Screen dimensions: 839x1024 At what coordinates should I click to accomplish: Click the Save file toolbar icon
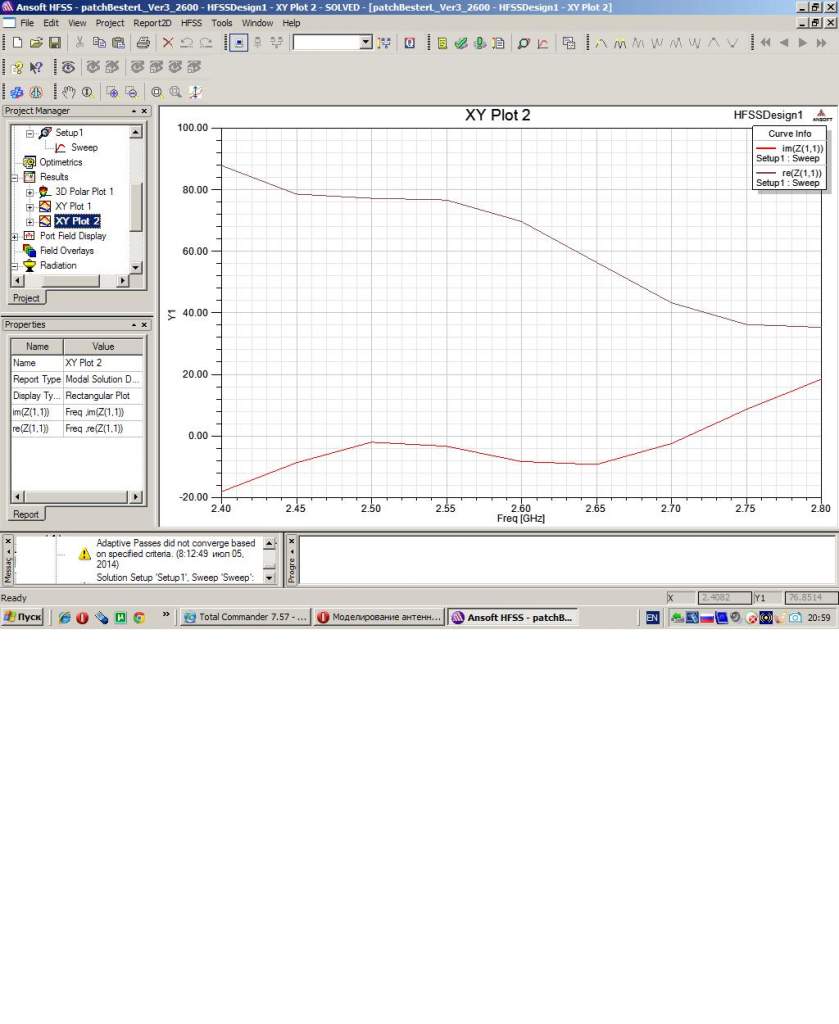click(55, 43)
